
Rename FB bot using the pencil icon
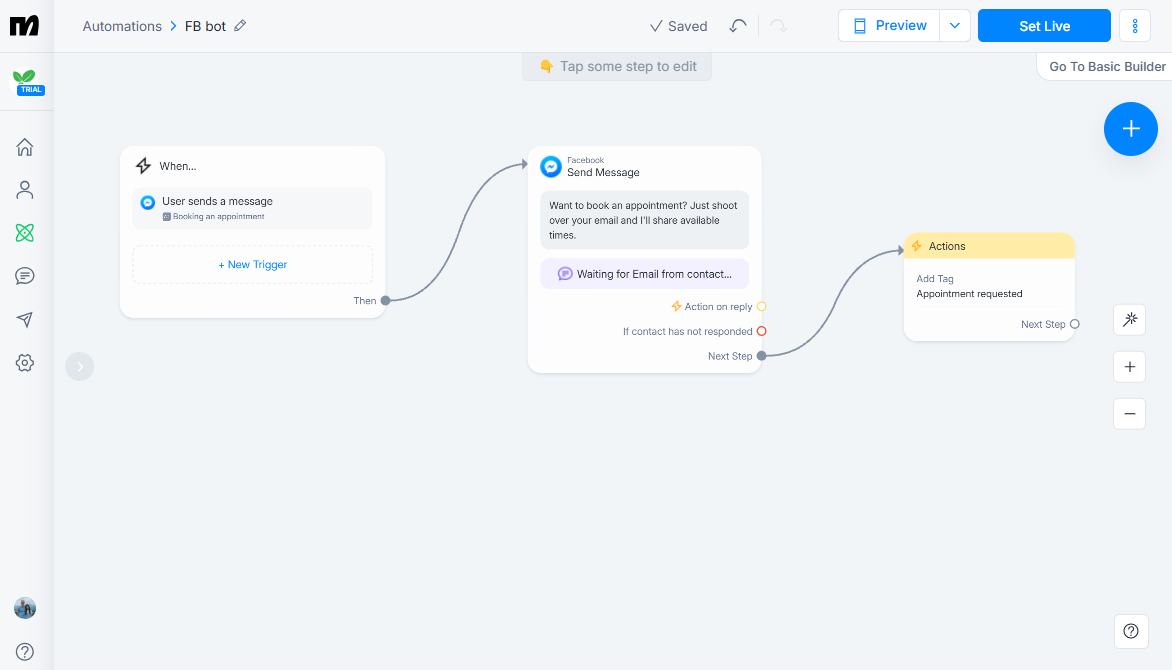pos(240,25)
